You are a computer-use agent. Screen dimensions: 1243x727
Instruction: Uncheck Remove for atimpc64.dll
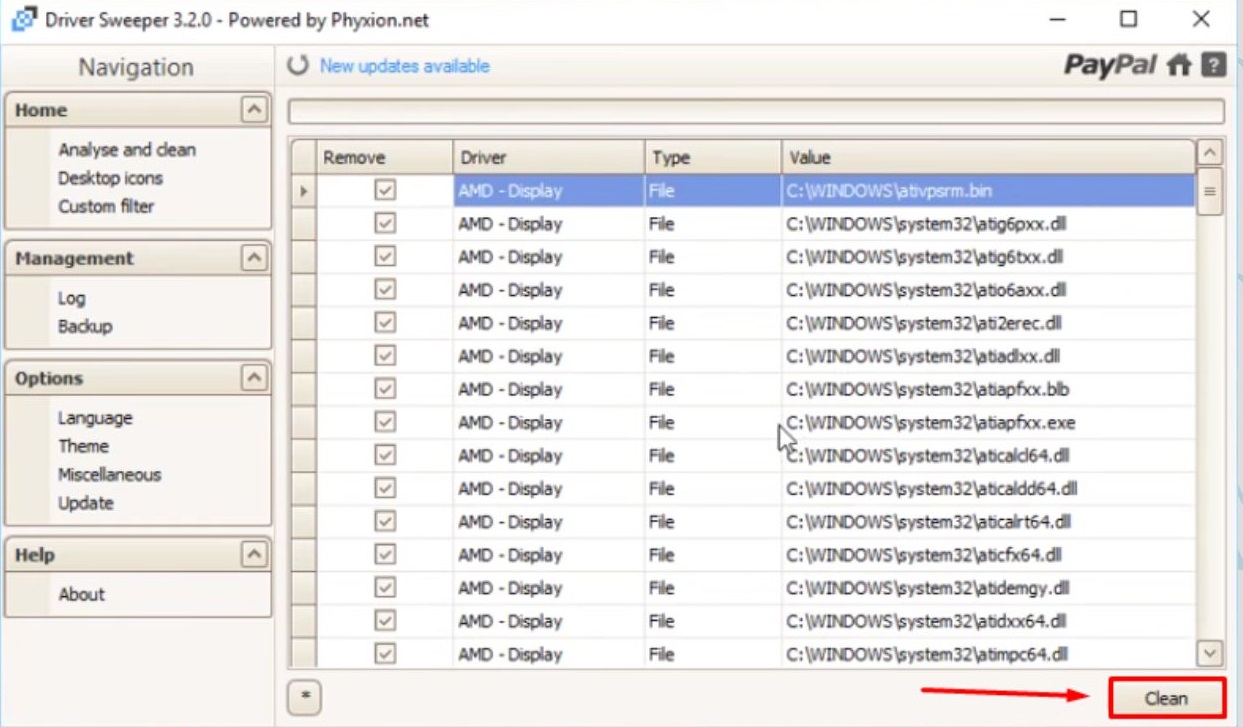pyautogui.click(x=385, y=654)
